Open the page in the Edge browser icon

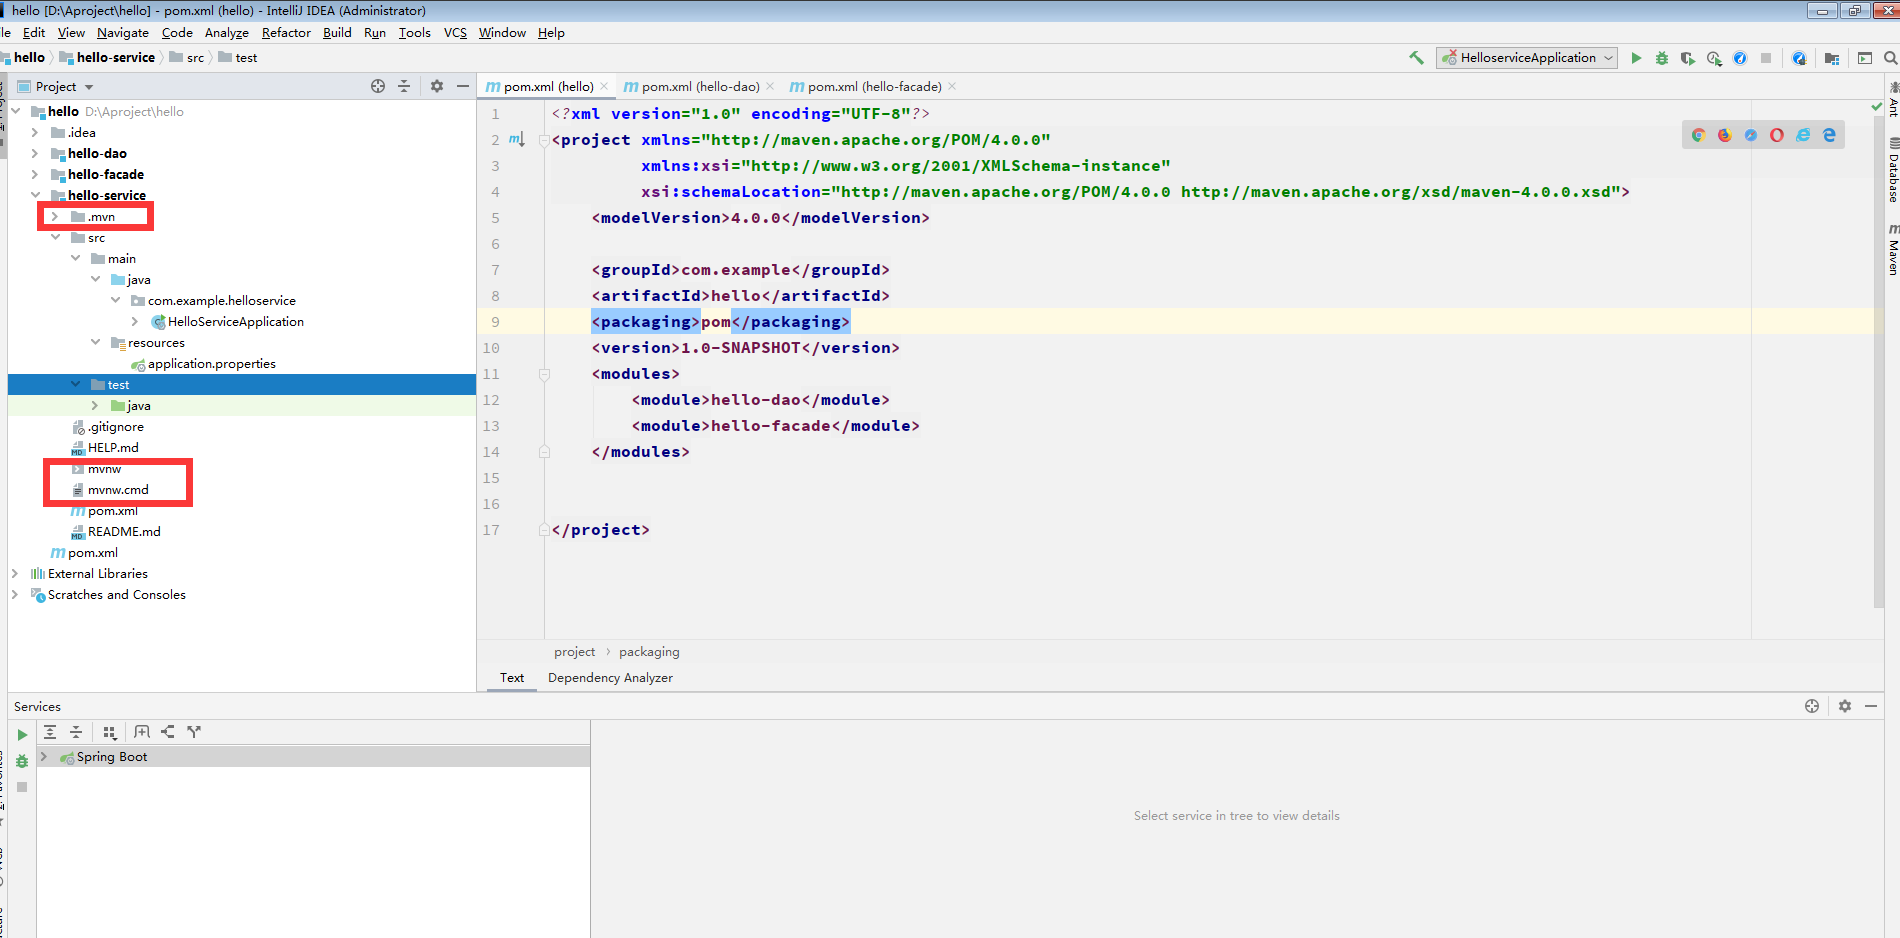coord(1829,135)
